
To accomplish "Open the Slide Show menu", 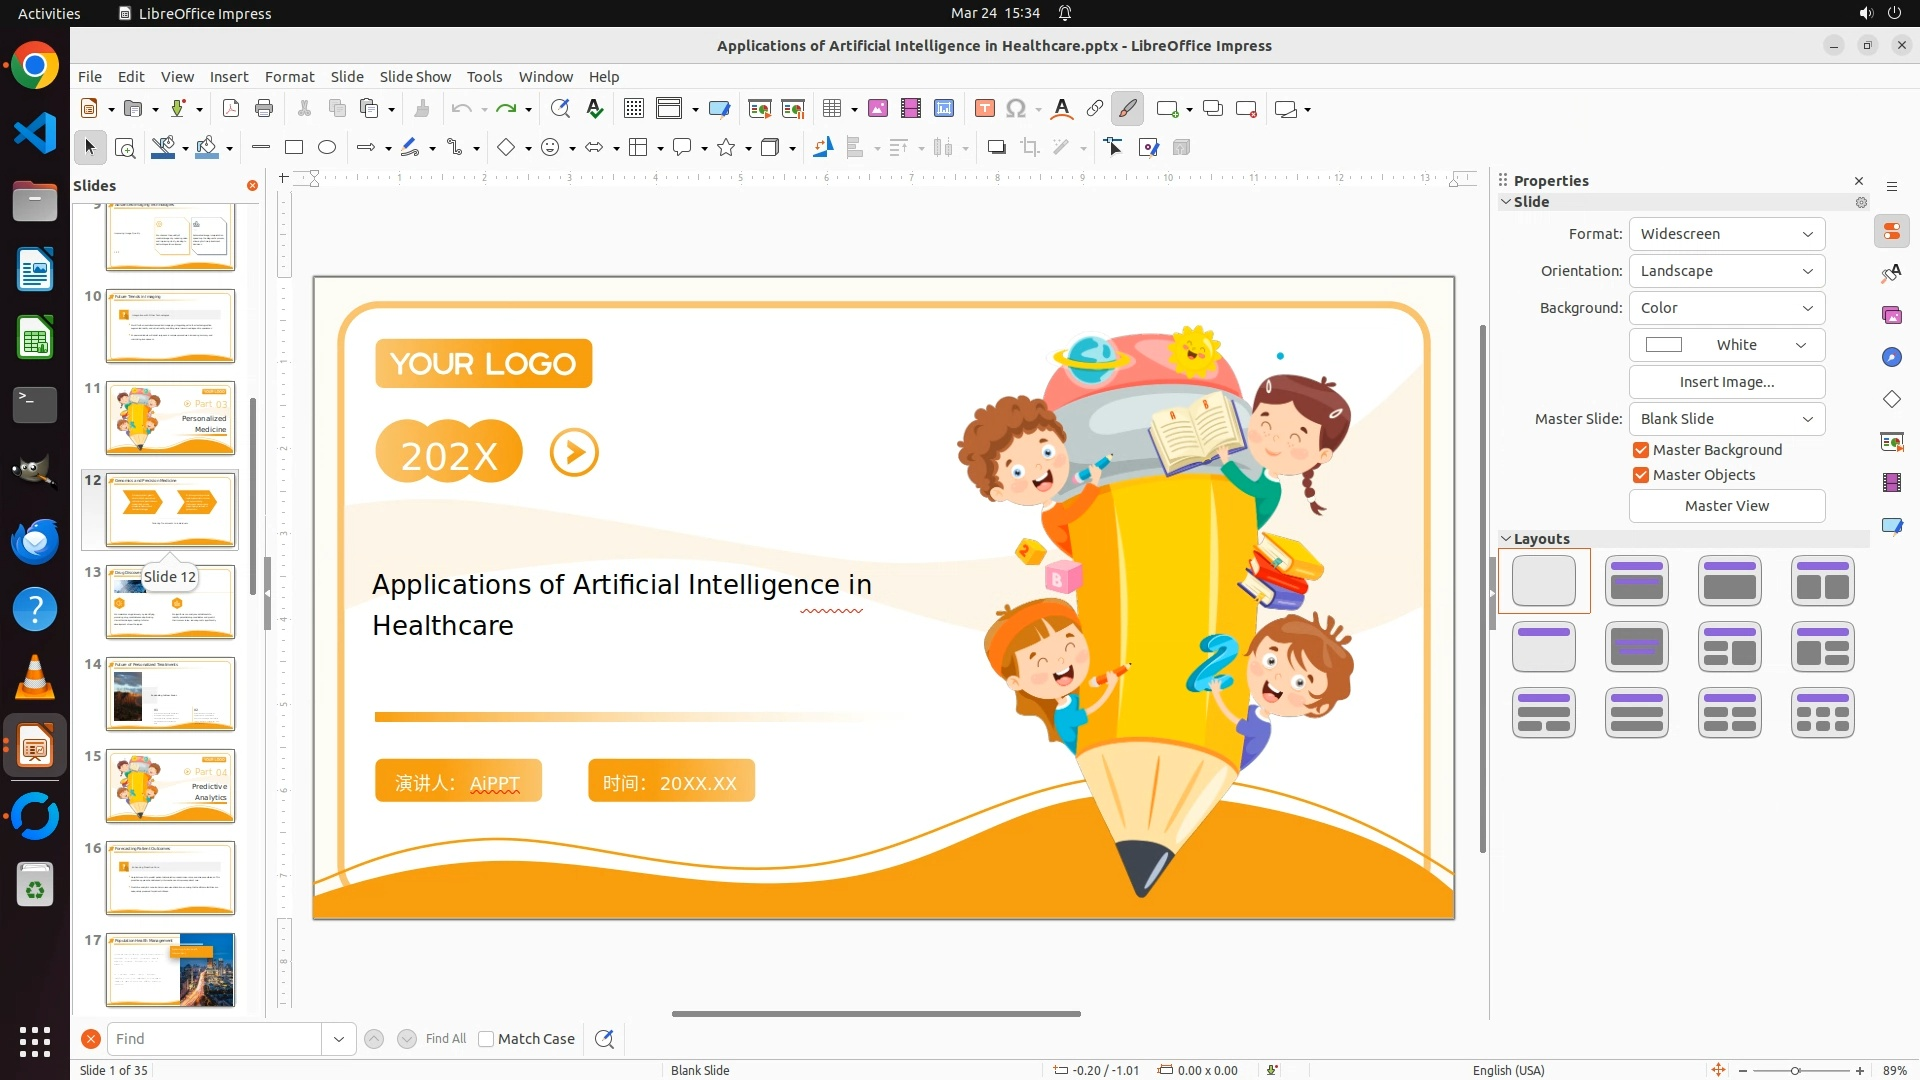I will (x=415, y=77).
